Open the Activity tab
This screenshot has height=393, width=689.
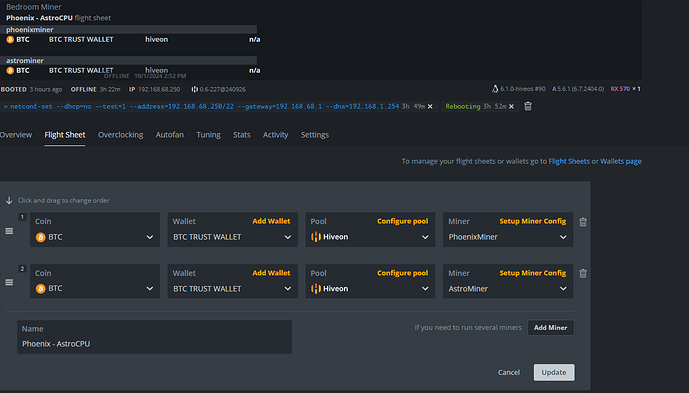[276, 135]
